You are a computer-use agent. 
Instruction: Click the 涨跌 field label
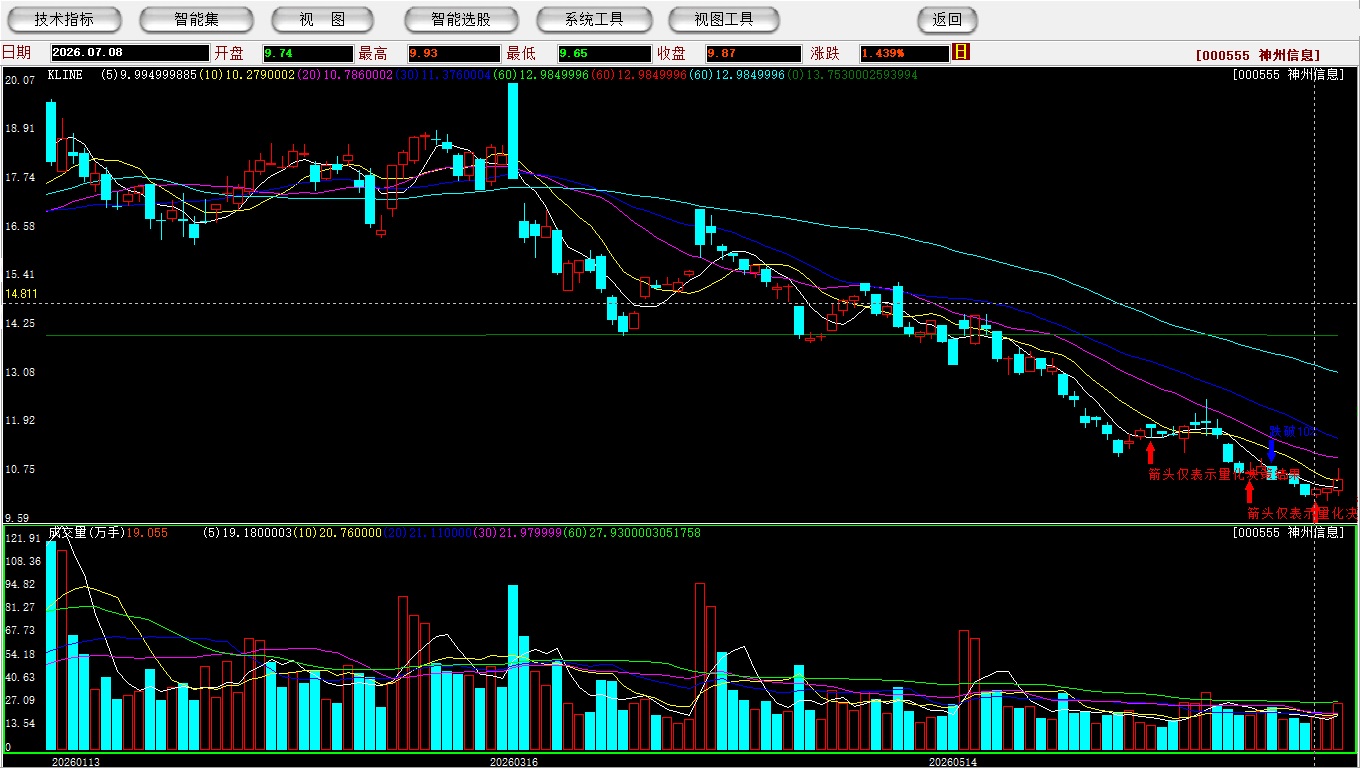(x=826, y=53)
